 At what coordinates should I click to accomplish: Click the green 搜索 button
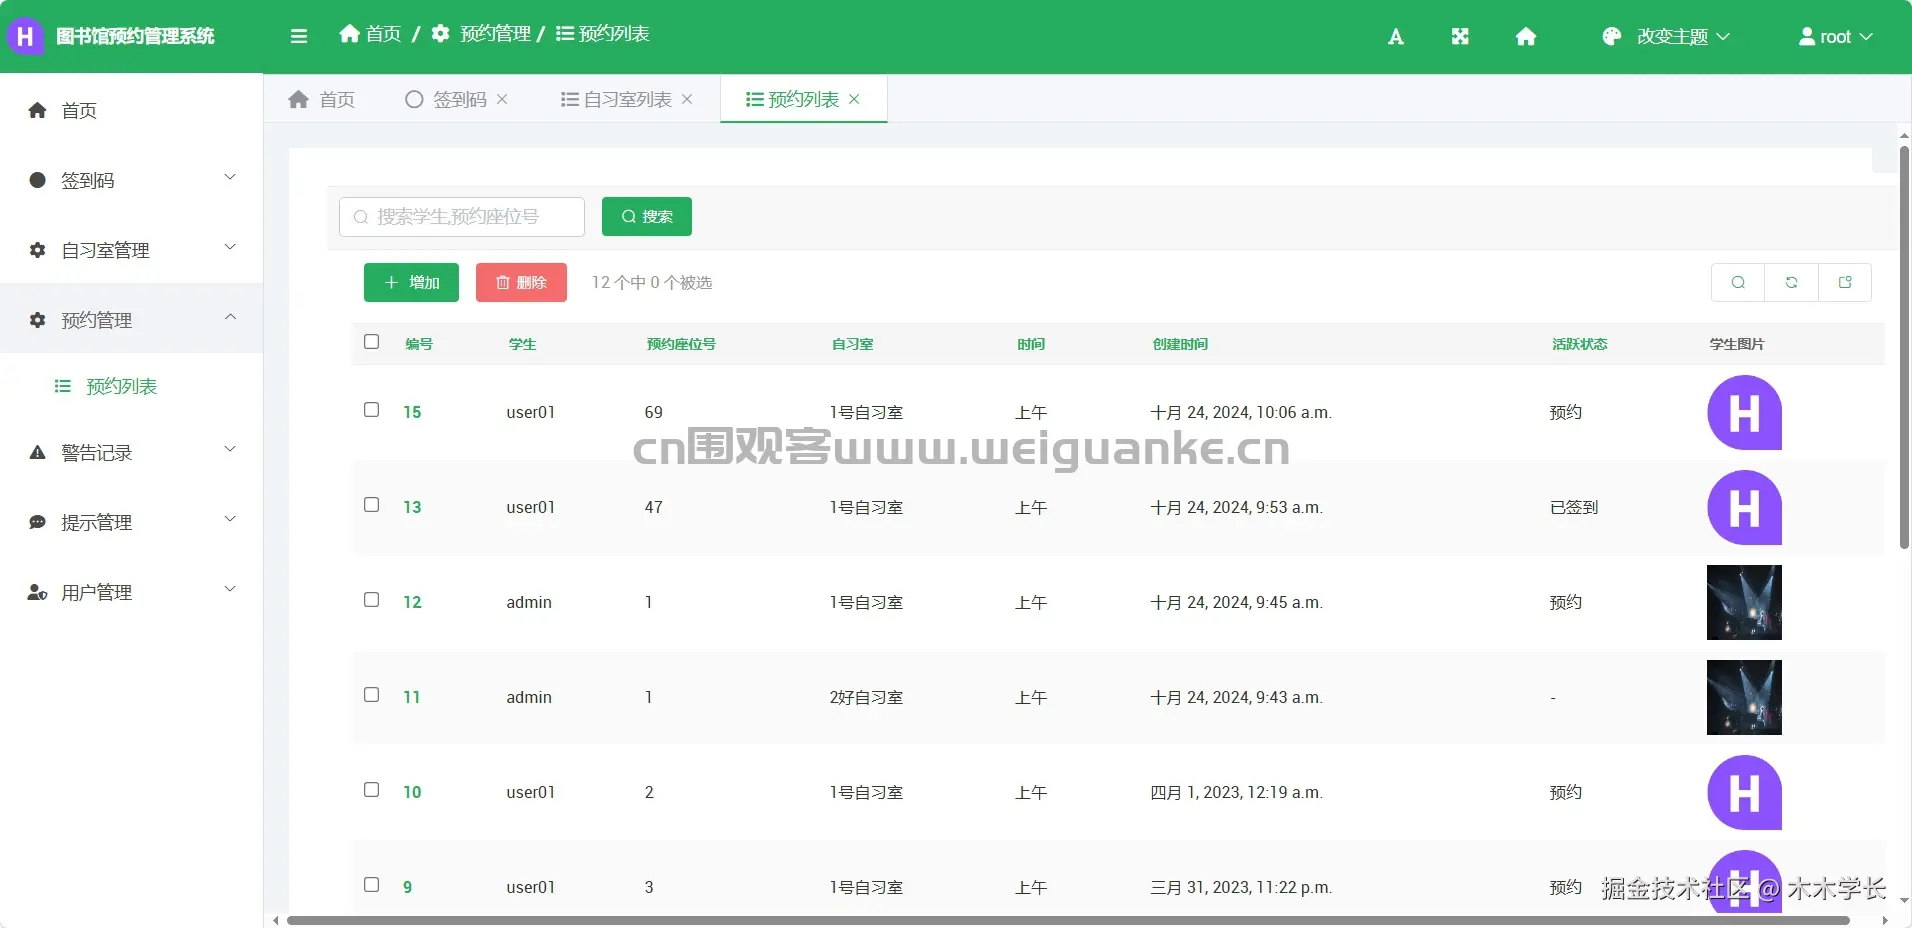tap(646, 216)
